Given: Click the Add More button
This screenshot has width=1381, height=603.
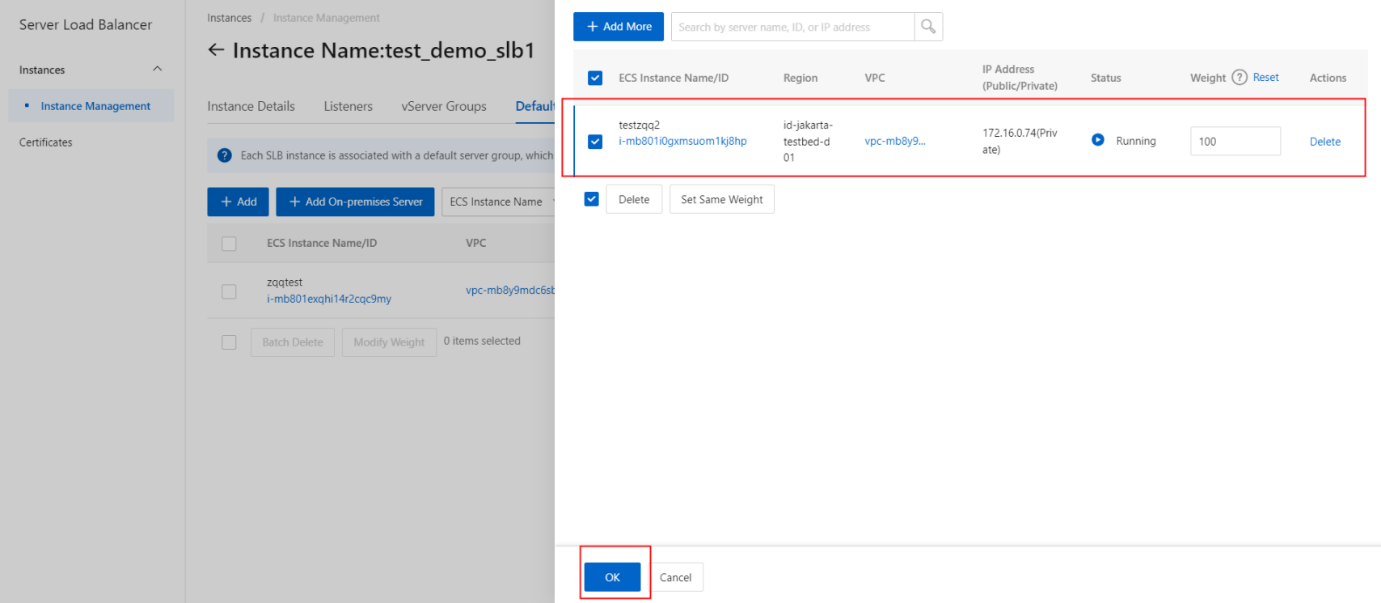Looking at the screenshot, I should click(x=618, y=27).
